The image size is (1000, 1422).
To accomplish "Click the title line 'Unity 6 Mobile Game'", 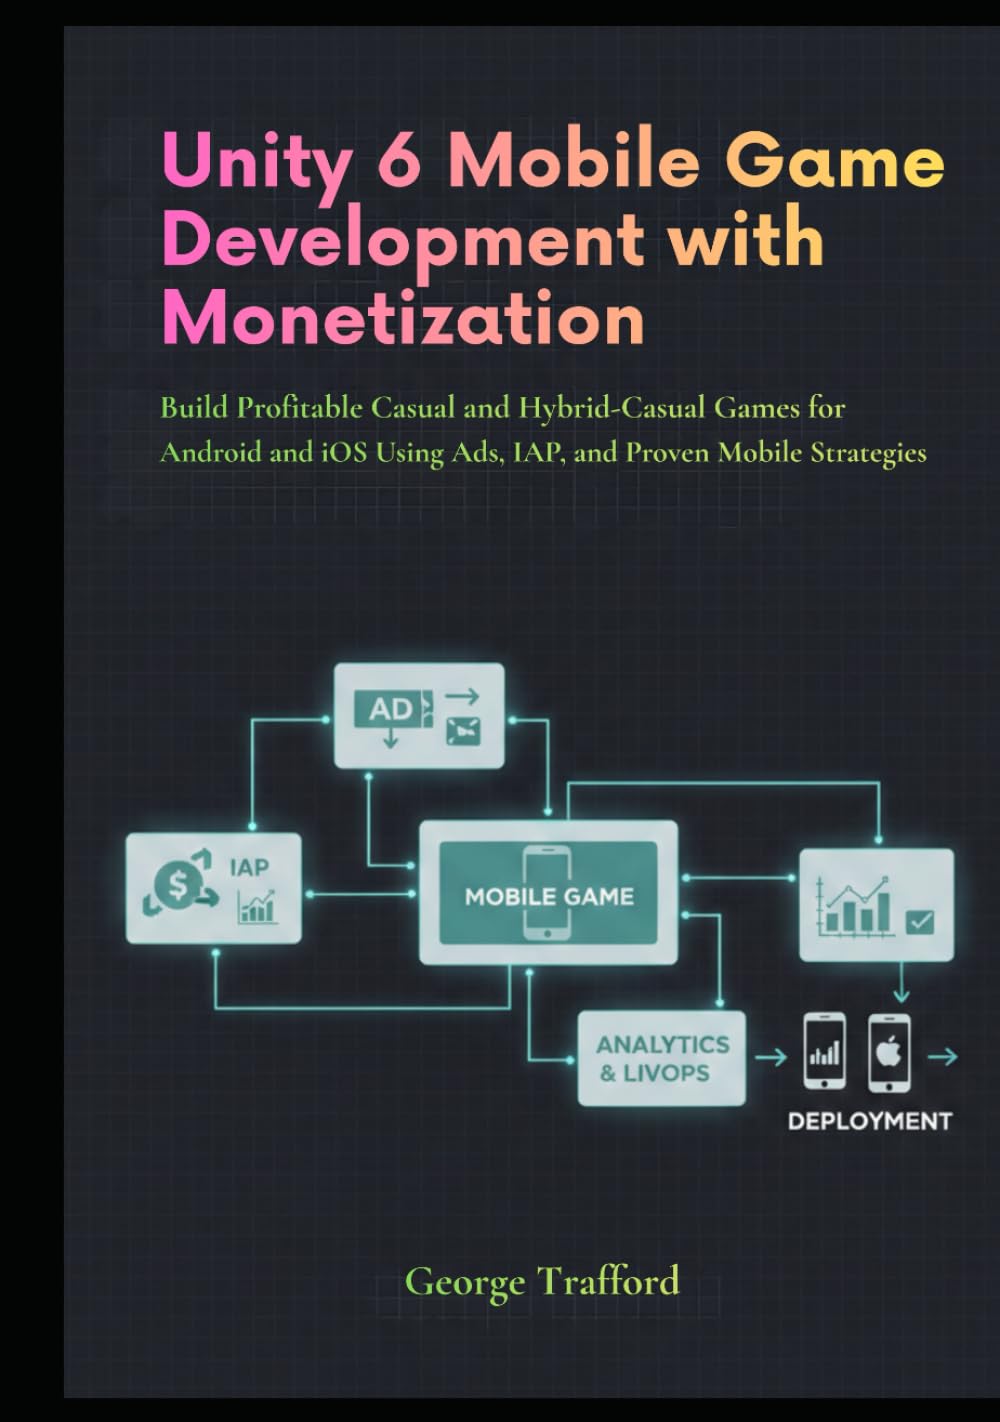I will tap(553, 163).
